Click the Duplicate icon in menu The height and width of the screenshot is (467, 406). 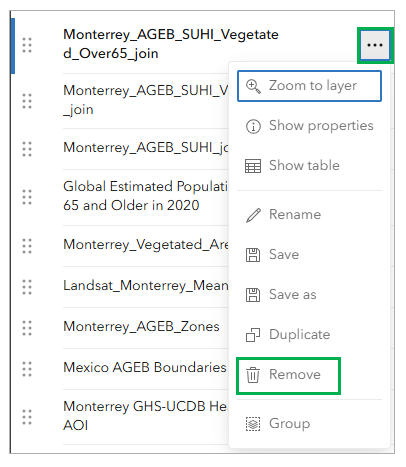(253, 335)
